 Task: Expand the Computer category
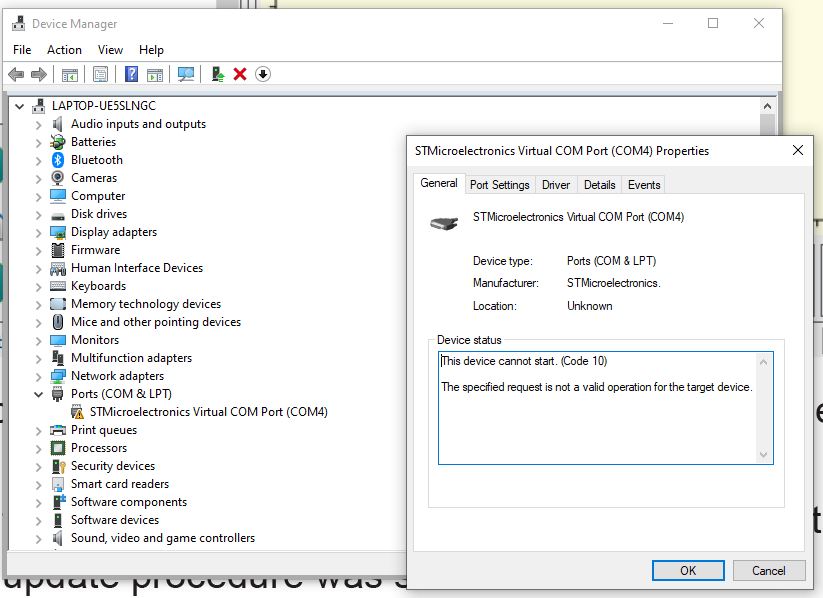[38, 196]
